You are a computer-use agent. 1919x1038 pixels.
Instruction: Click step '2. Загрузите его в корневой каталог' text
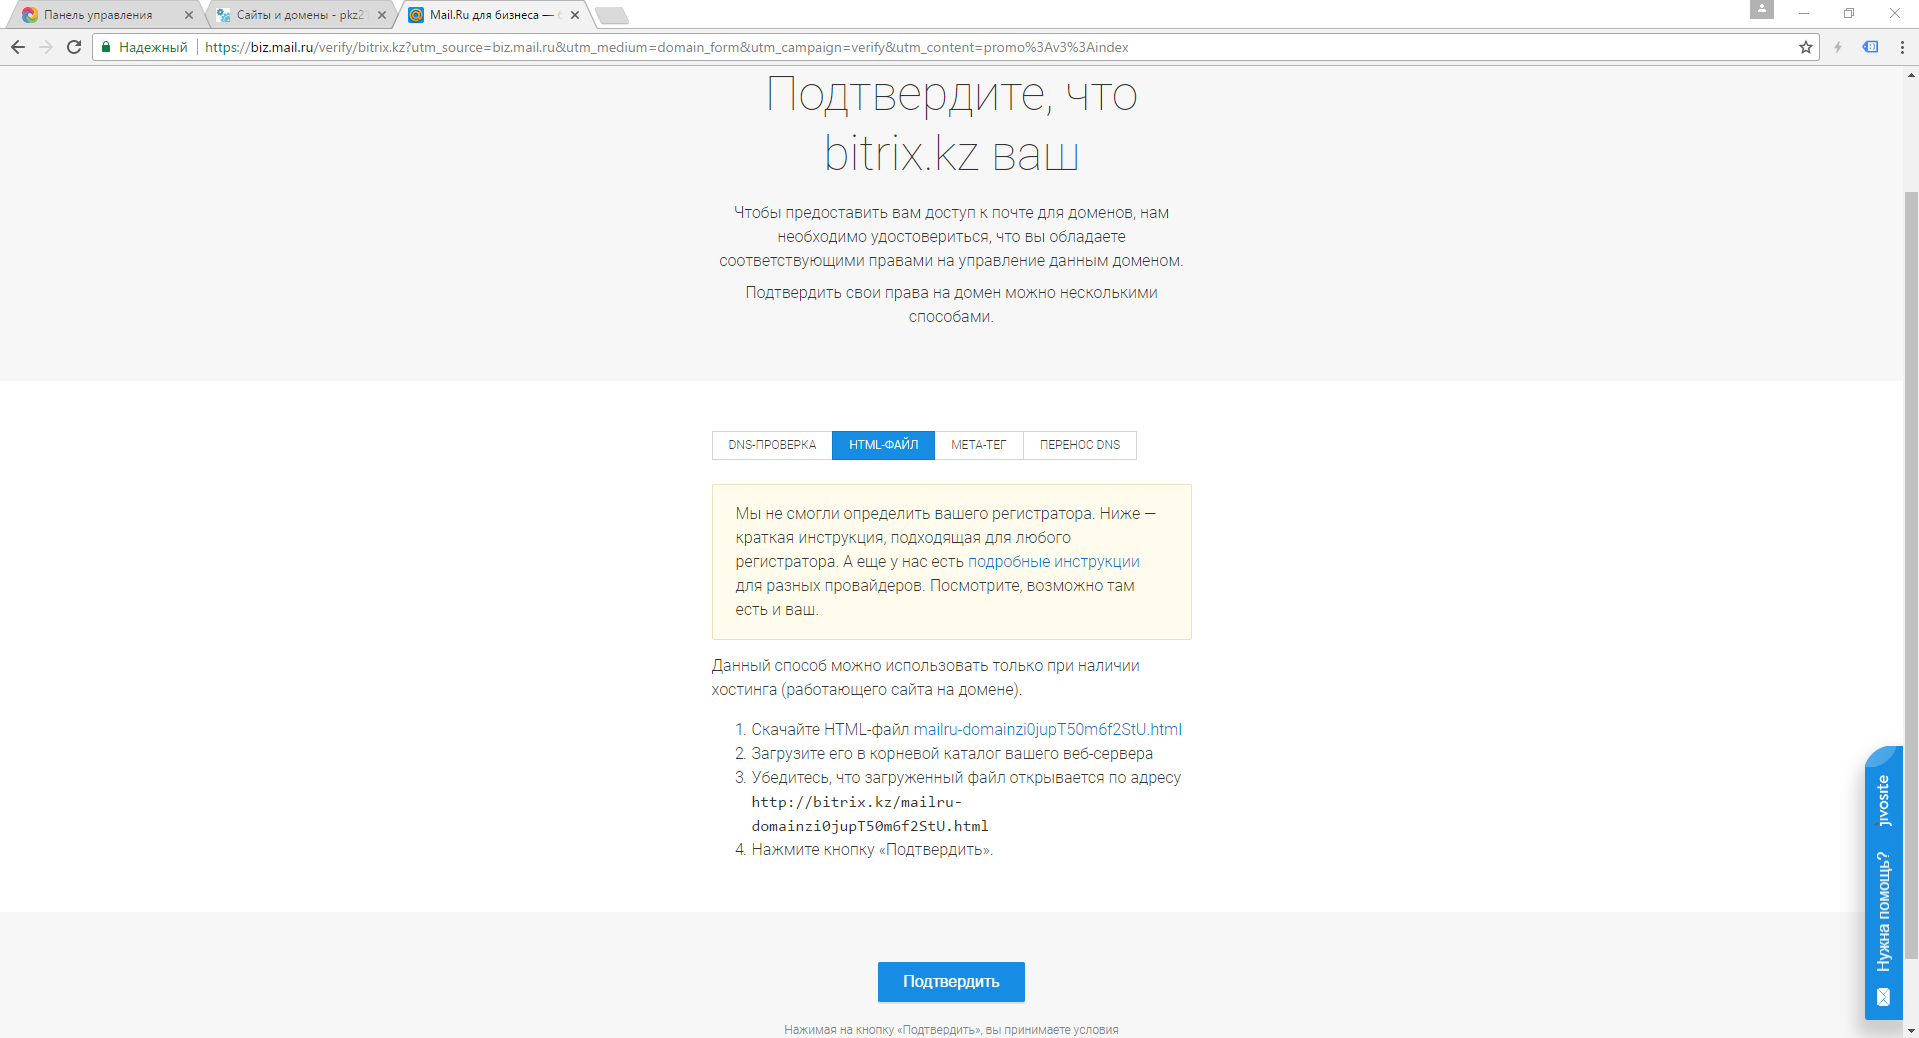[x=944, y=754]
